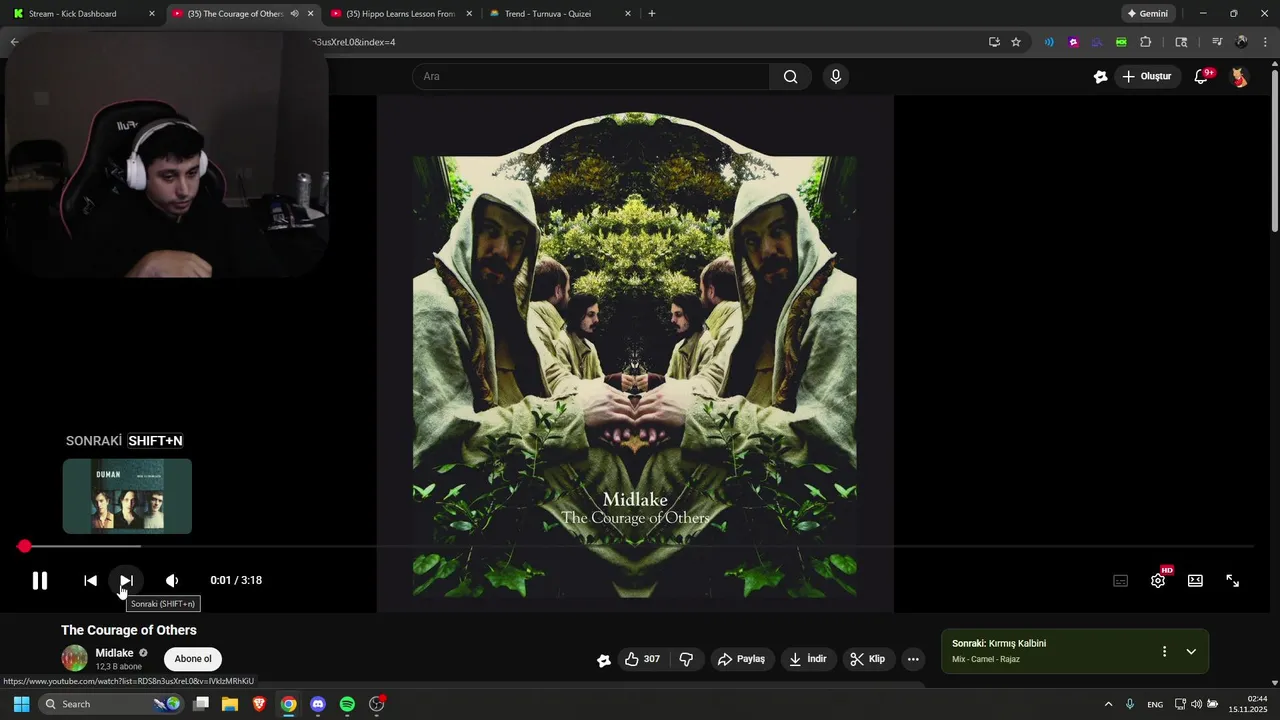Open File Explorer from taskbar
1280x720 pixels.
click(x=230, y=704)
